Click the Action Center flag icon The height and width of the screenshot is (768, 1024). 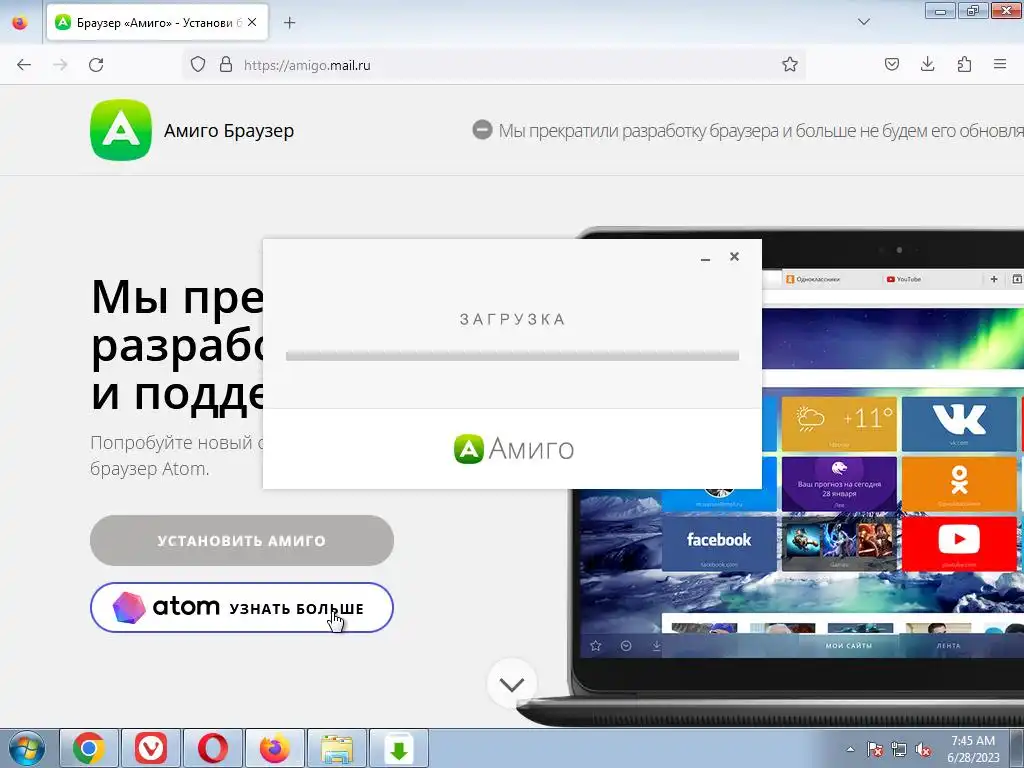point(874,749)
